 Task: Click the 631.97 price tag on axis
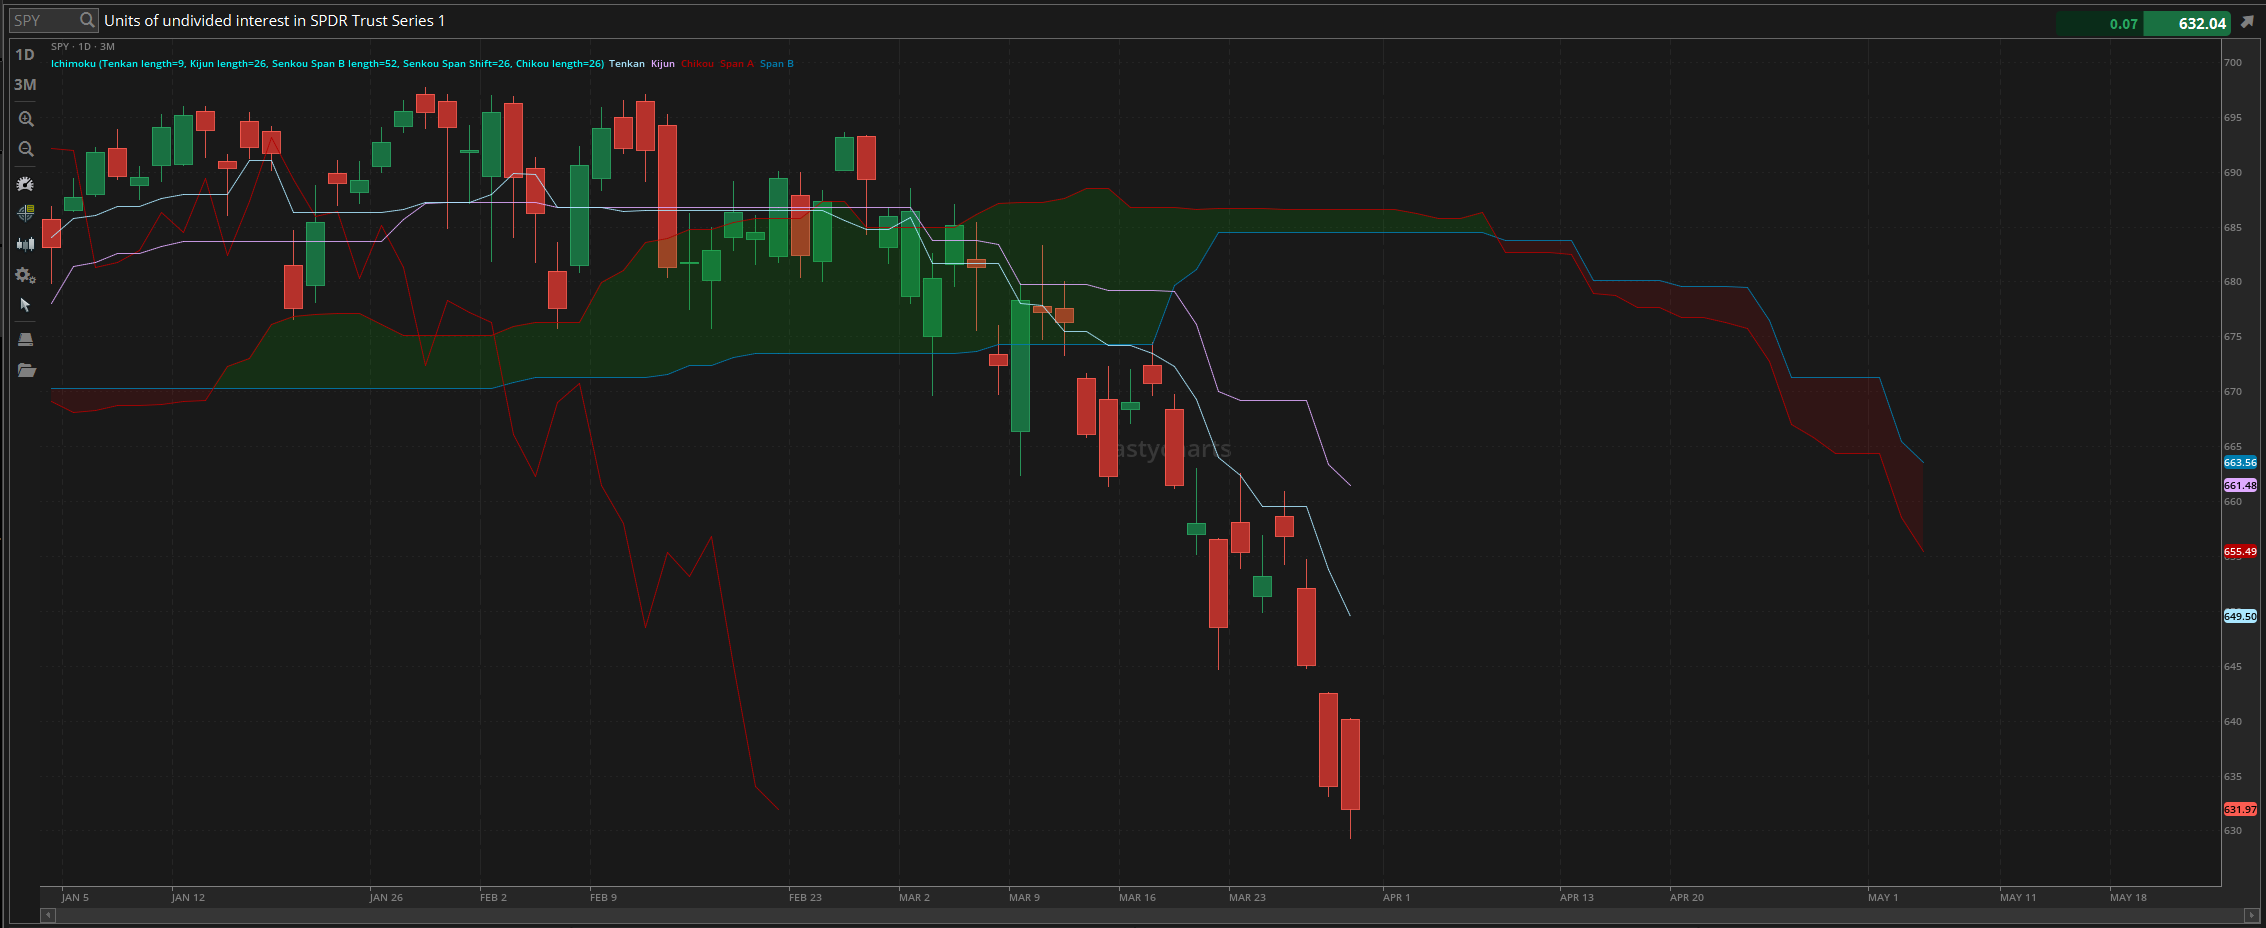2240,809
